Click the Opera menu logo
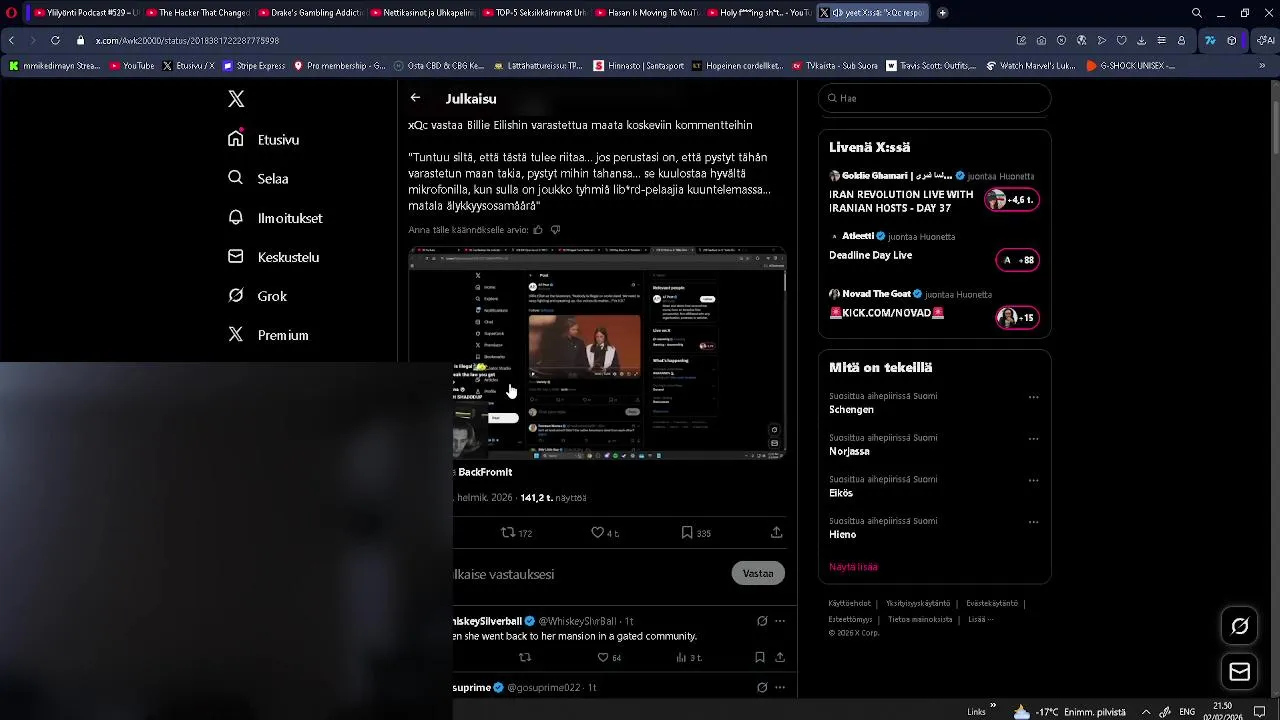This screenshot has height=720, width=1280. tap(11, 13)
